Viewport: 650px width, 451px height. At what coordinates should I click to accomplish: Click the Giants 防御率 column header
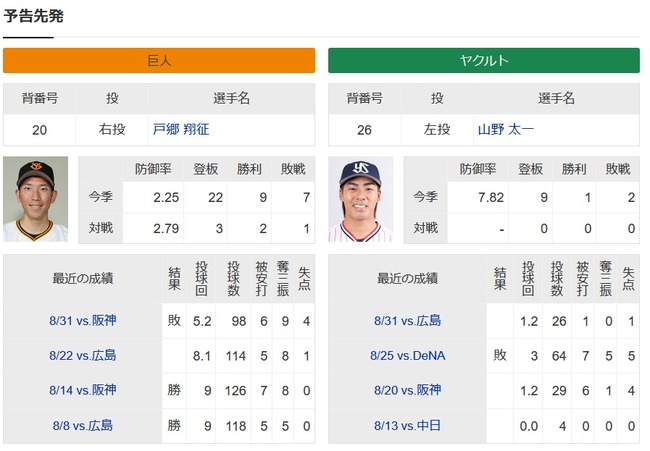coord(153,169)
